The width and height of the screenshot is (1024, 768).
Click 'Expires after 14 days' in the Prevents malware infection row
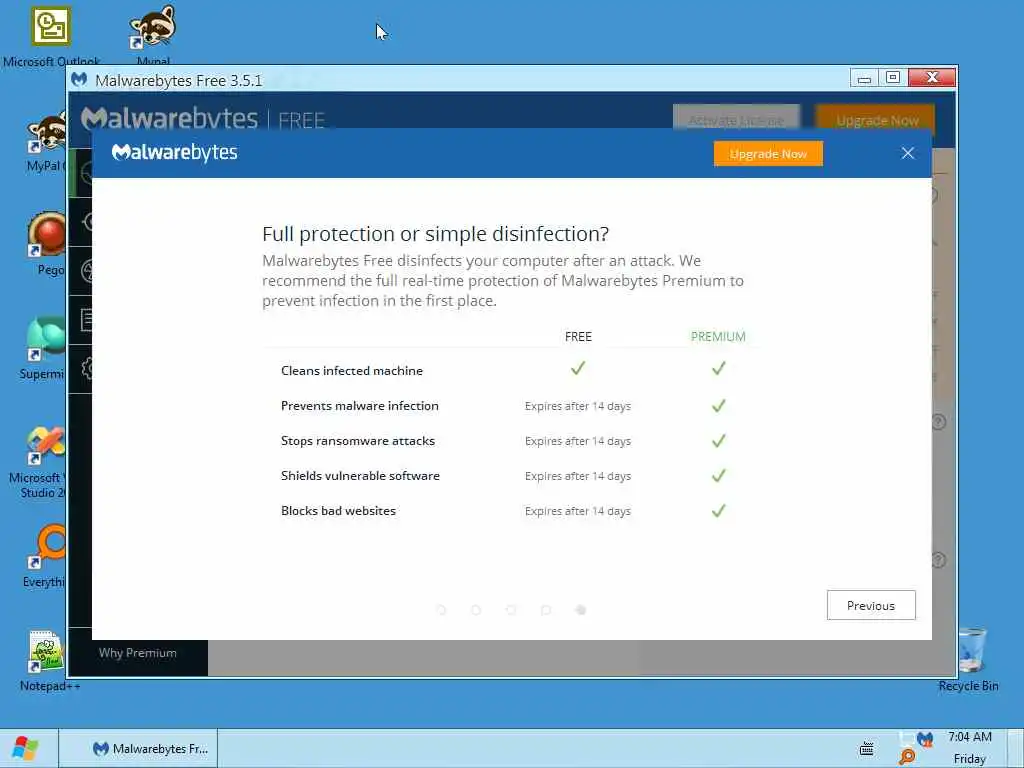pyautogui.click(x=578, y=406)
